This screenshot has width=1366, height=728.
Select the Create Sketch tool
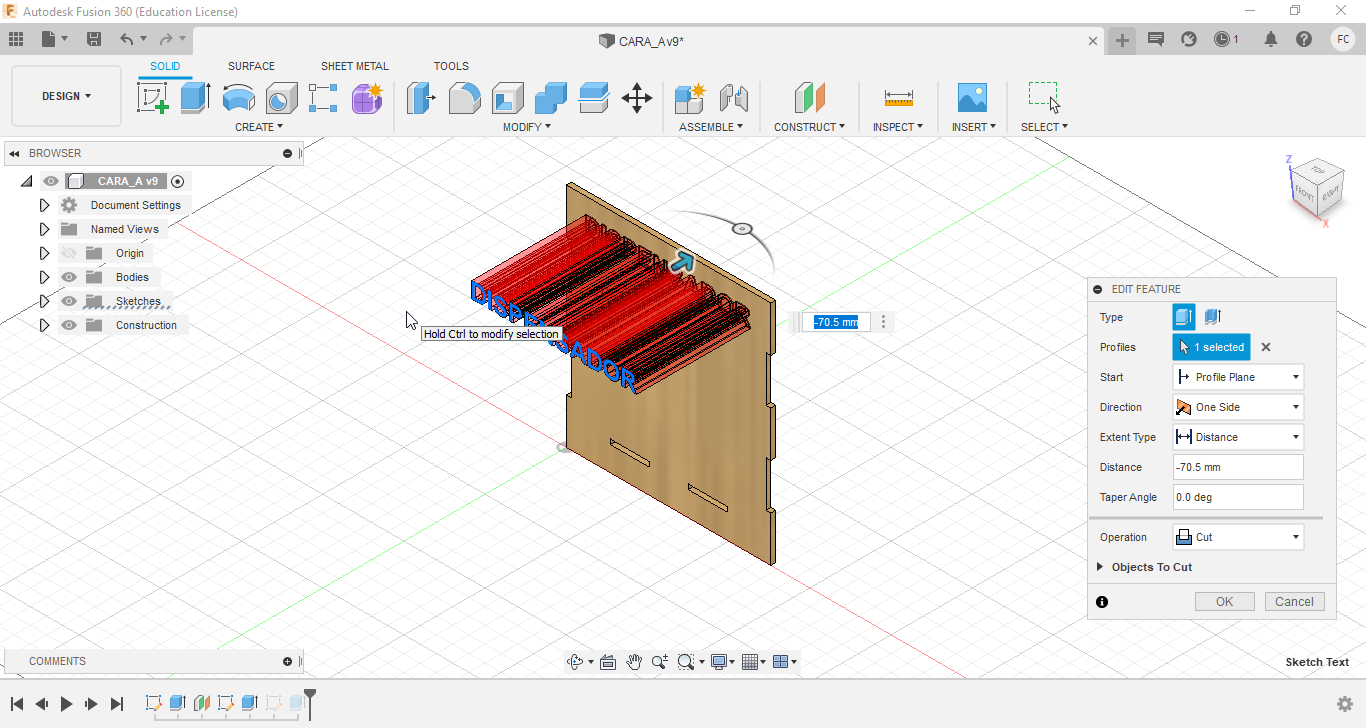click(152, 98)
